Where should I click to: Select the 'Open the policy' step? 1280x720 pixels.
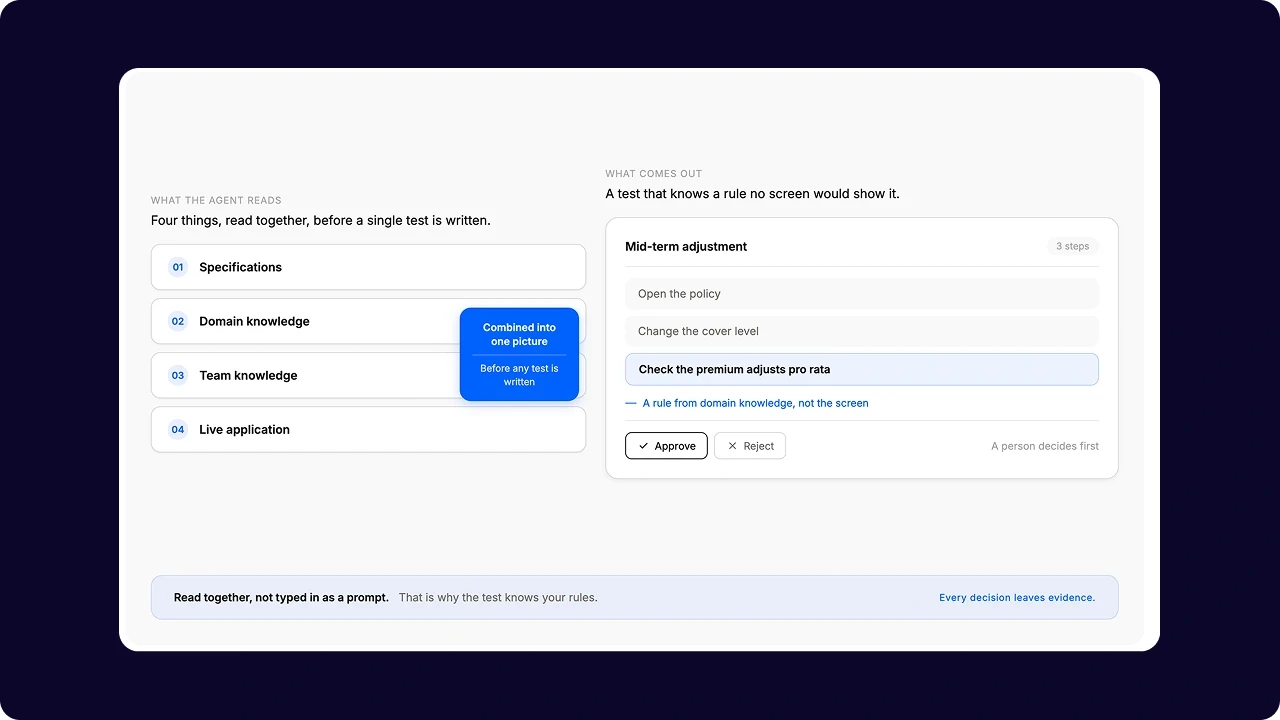(x=862, y=294)
